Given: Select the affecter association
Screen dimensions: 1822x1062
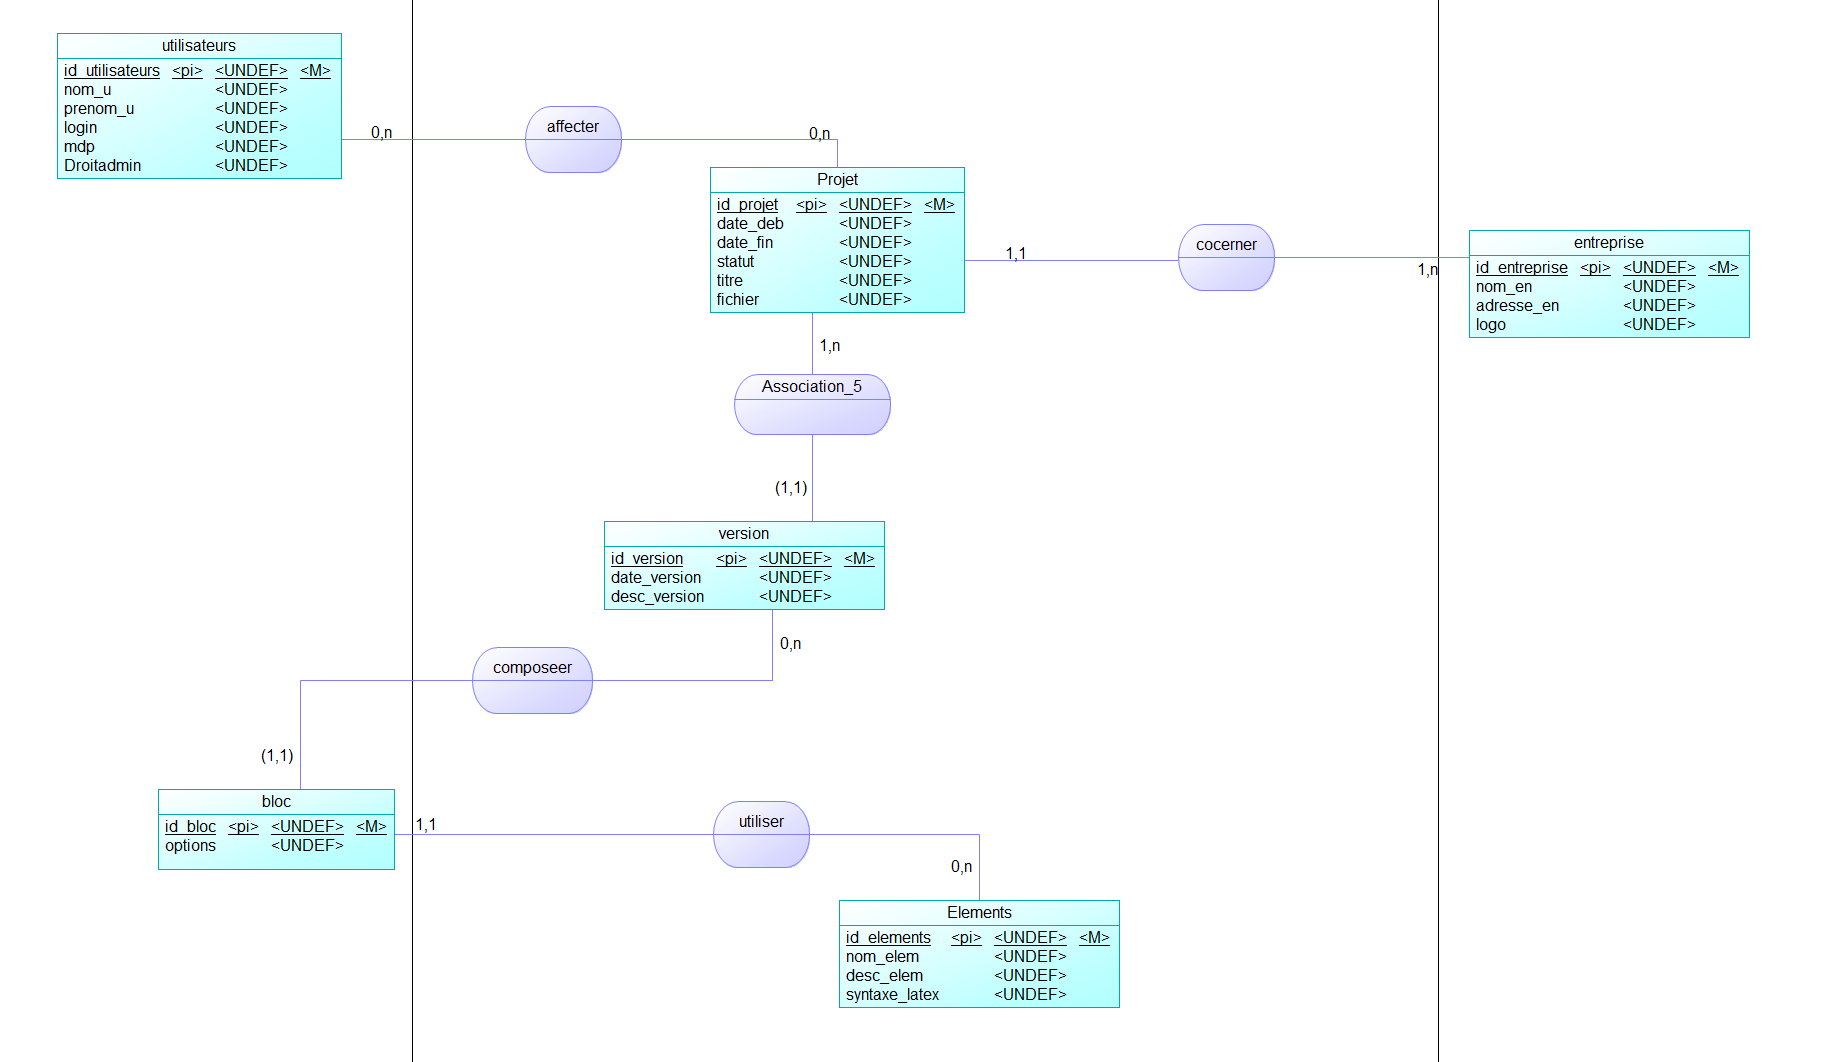Looking at the screenshot, I should [x=573, y=139].
